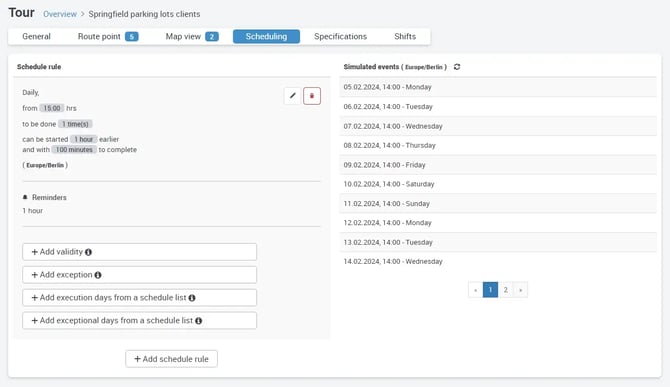670x387 pixels.
Task: Select event 12.02.2024, 14:00 - Monday
Action: tap(498, 223)
